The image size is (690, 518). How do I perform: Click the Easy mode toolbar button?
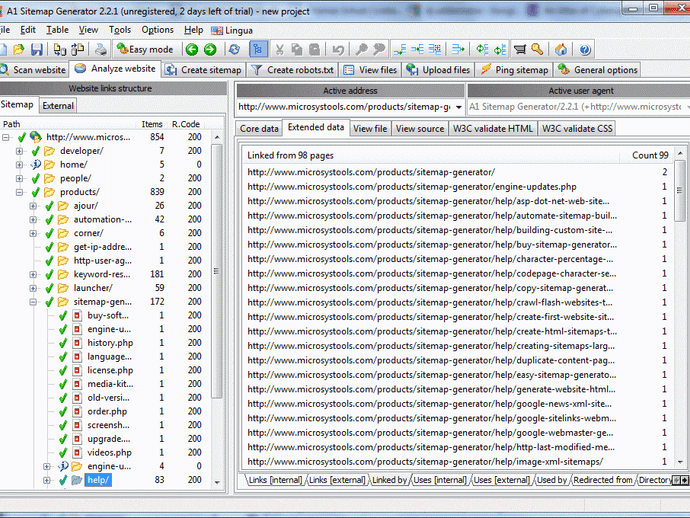pos(145,49)
